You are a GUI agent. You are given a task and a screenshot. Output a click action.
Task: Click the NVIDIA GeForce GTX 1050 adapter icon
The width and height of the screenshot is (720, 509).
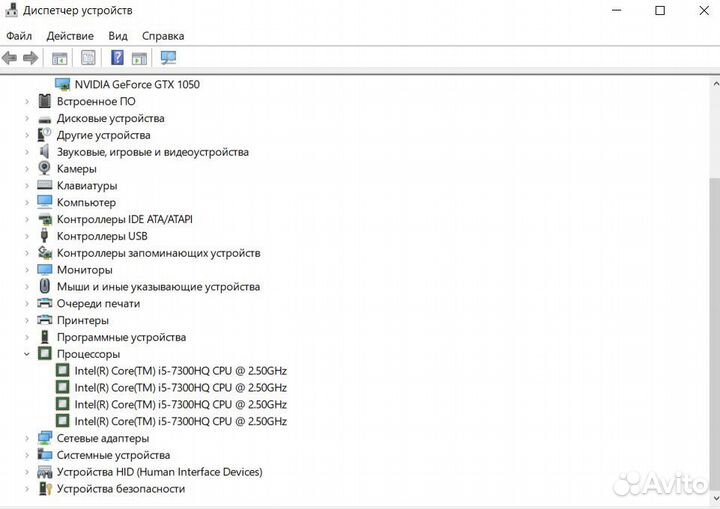point(62,84)
